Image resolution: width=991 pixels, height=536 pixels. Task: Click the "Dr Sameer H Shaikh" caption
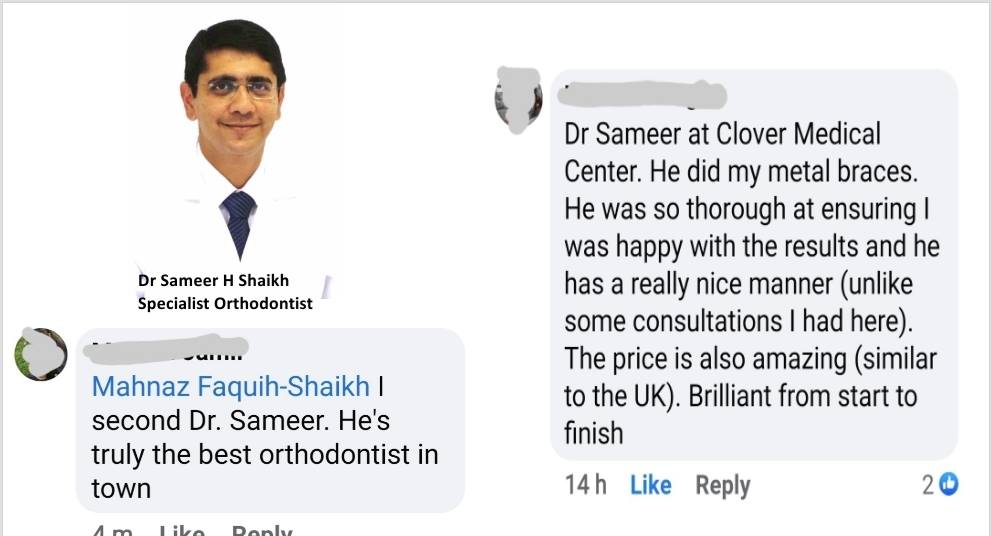tap(212, 281)
